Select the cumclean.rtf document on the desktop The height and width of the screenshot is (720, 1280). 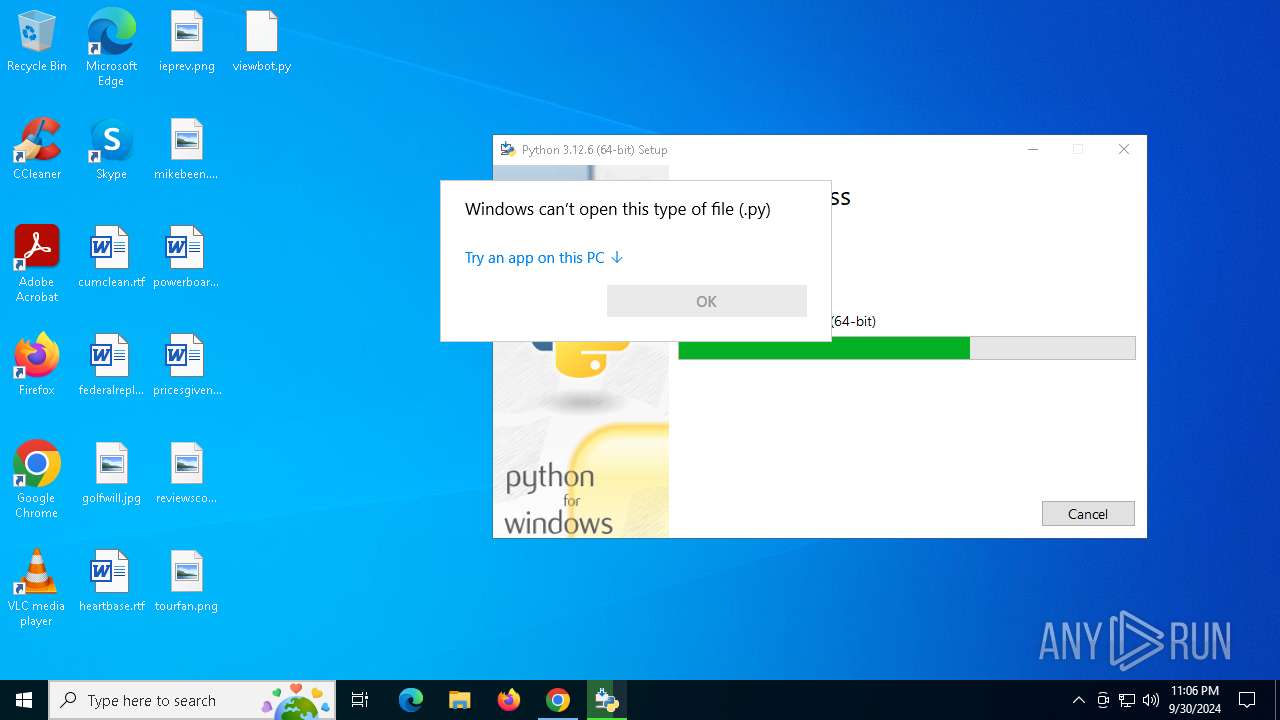coord(111,258)
